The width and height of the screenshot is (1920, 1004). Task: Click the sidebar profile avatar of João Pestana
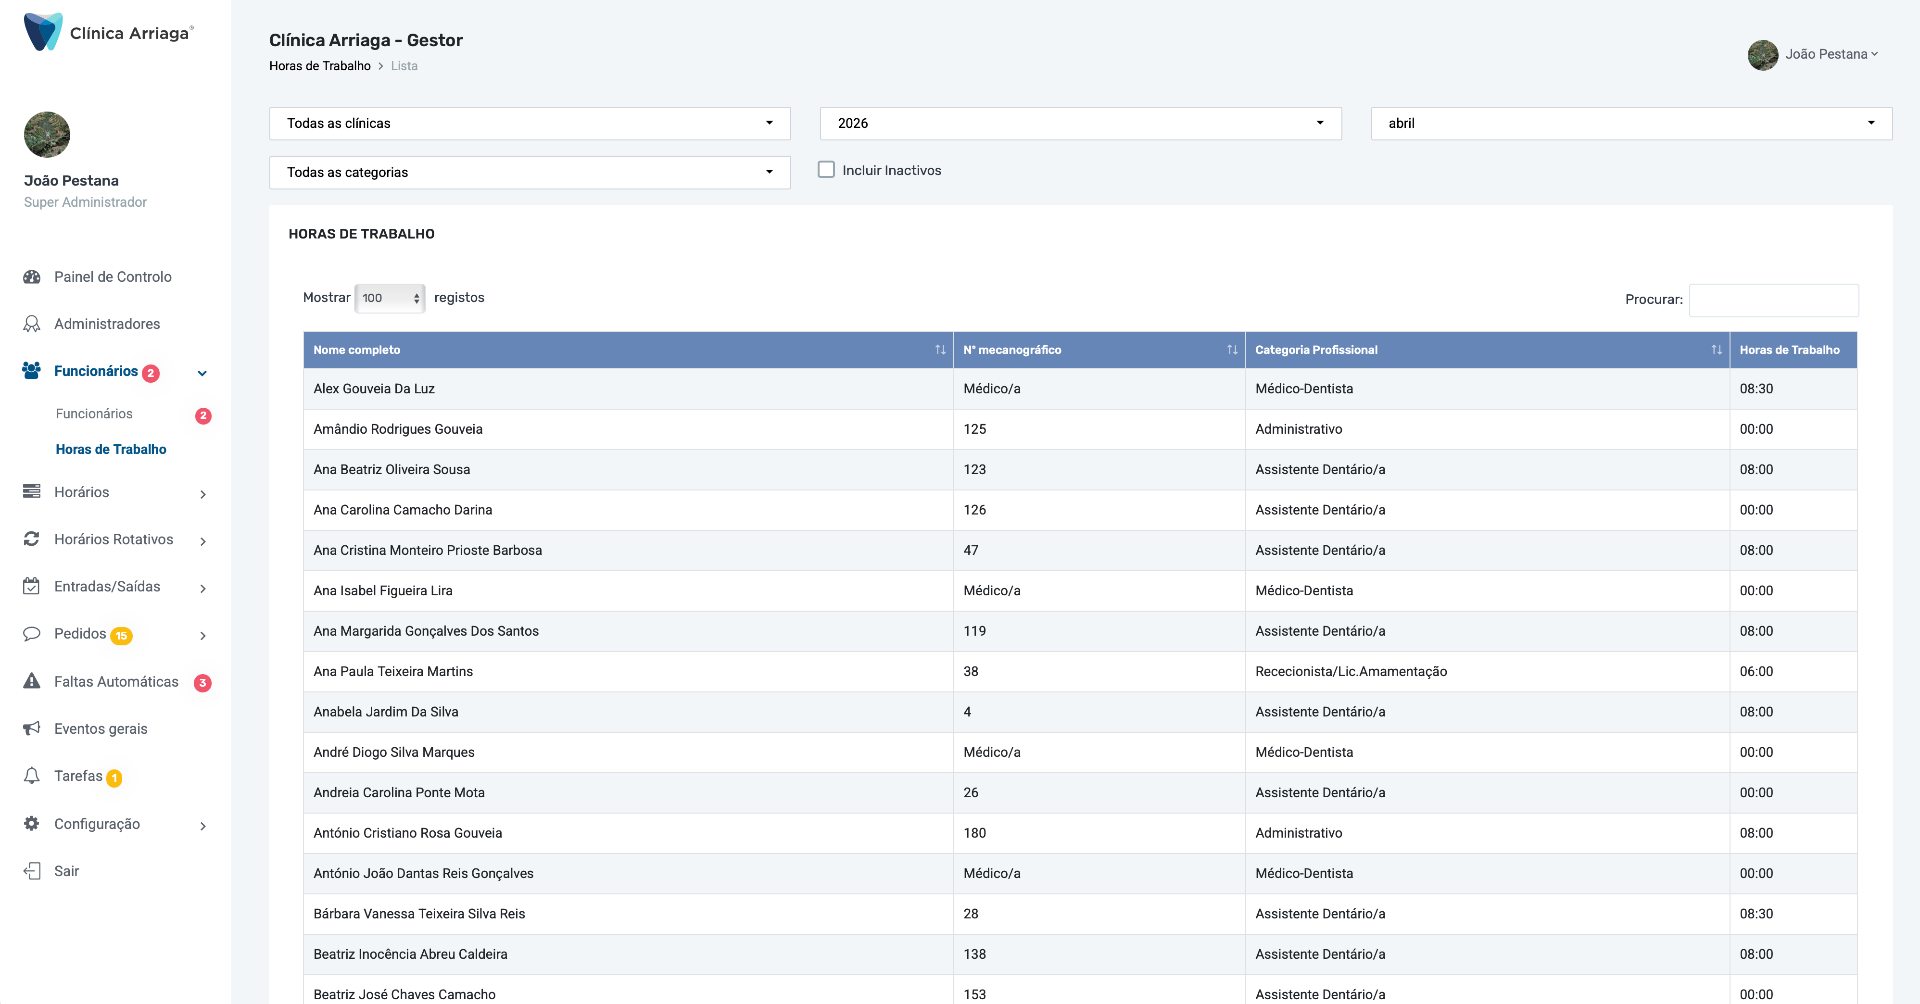(x=47, y=135)
